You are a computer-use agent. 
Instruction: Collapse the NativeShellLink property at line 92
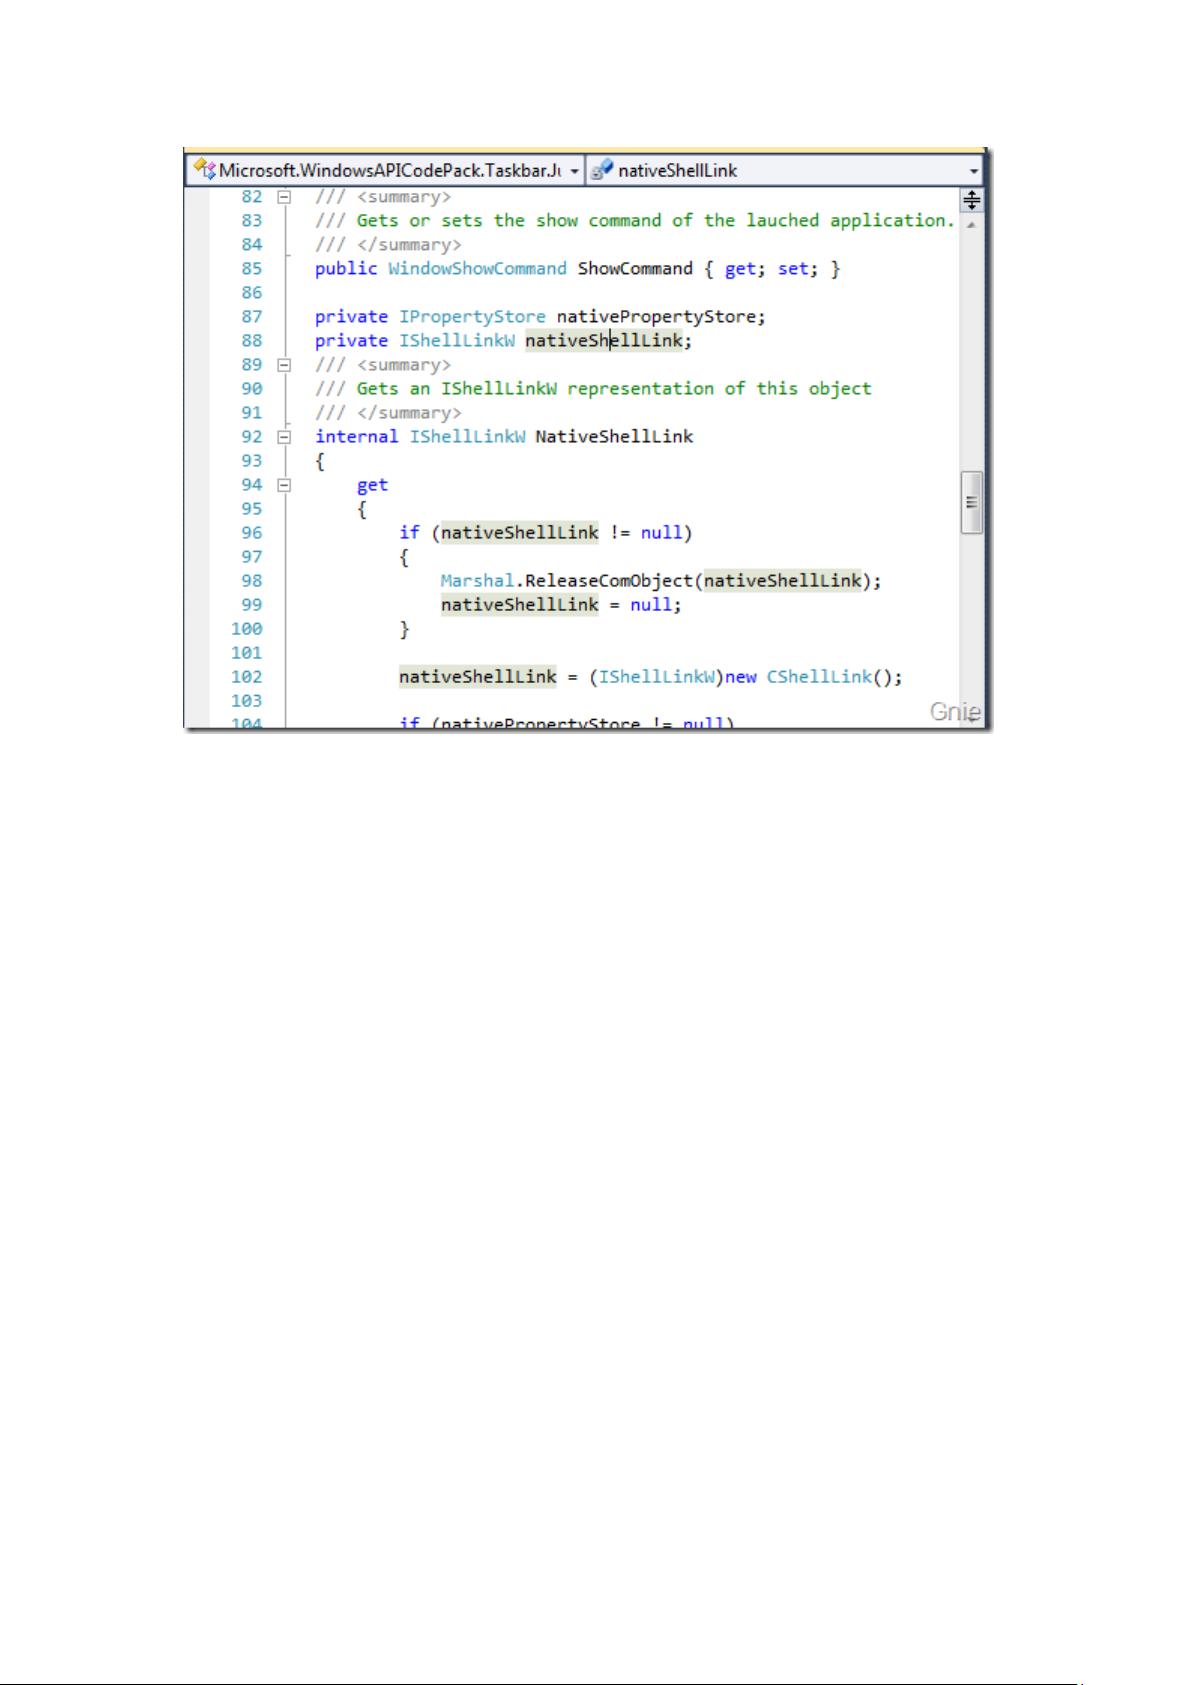[284, 437]
